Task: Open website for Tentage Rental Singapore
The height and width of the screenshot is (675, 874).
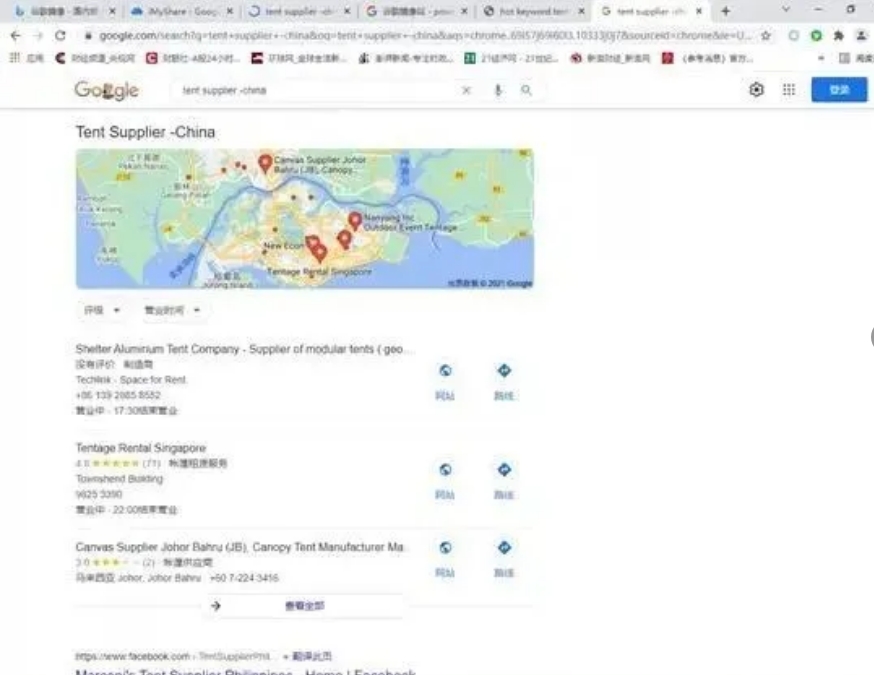Action: (445, 480)
